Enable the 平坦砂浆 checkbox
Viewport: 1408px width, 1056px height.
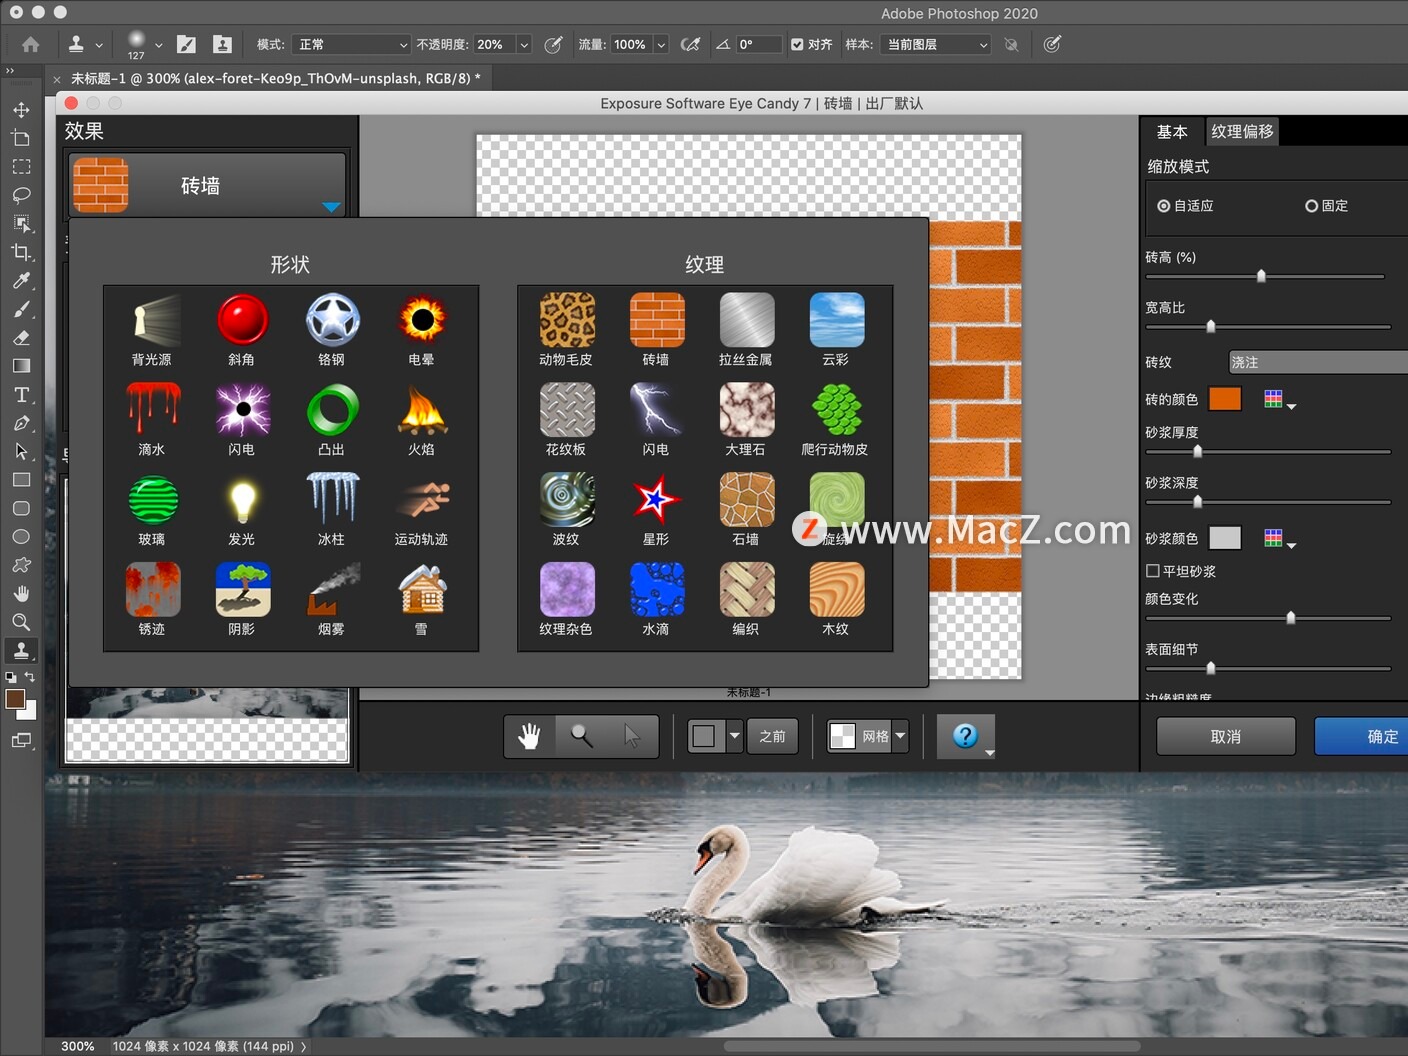coord(1152,571)
